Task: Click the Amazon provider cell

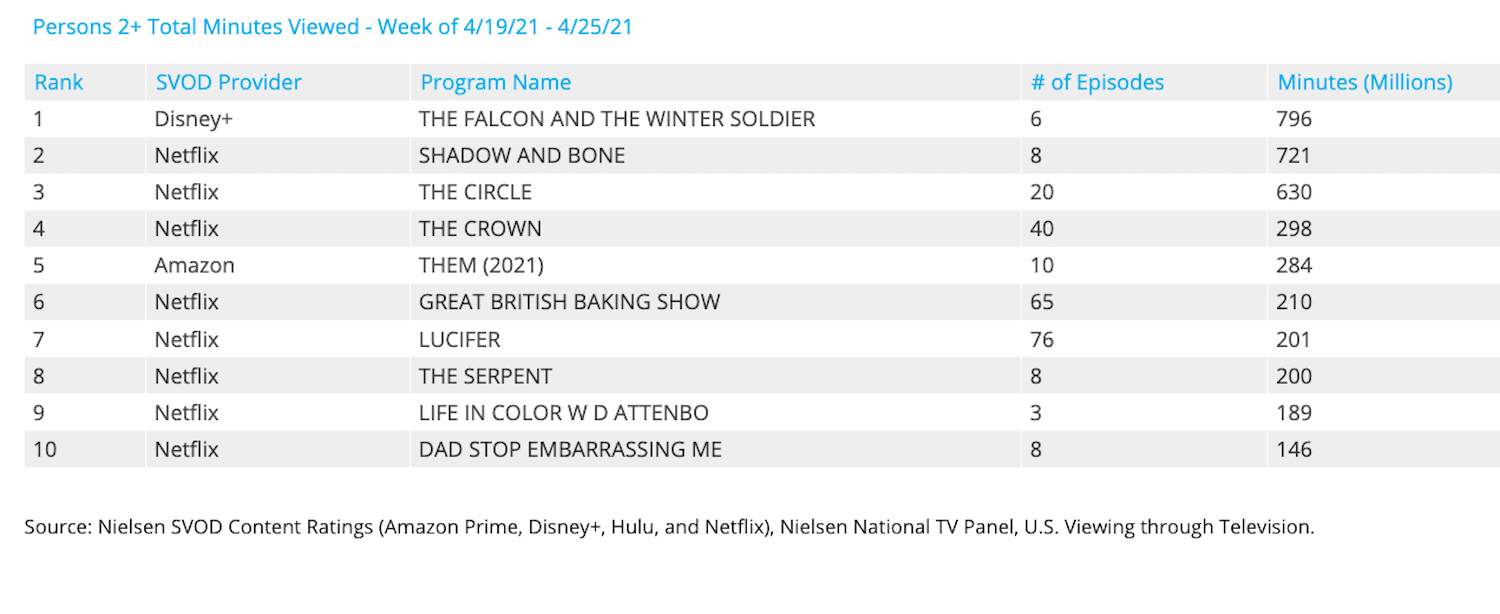Action: [x=194, y=266]
